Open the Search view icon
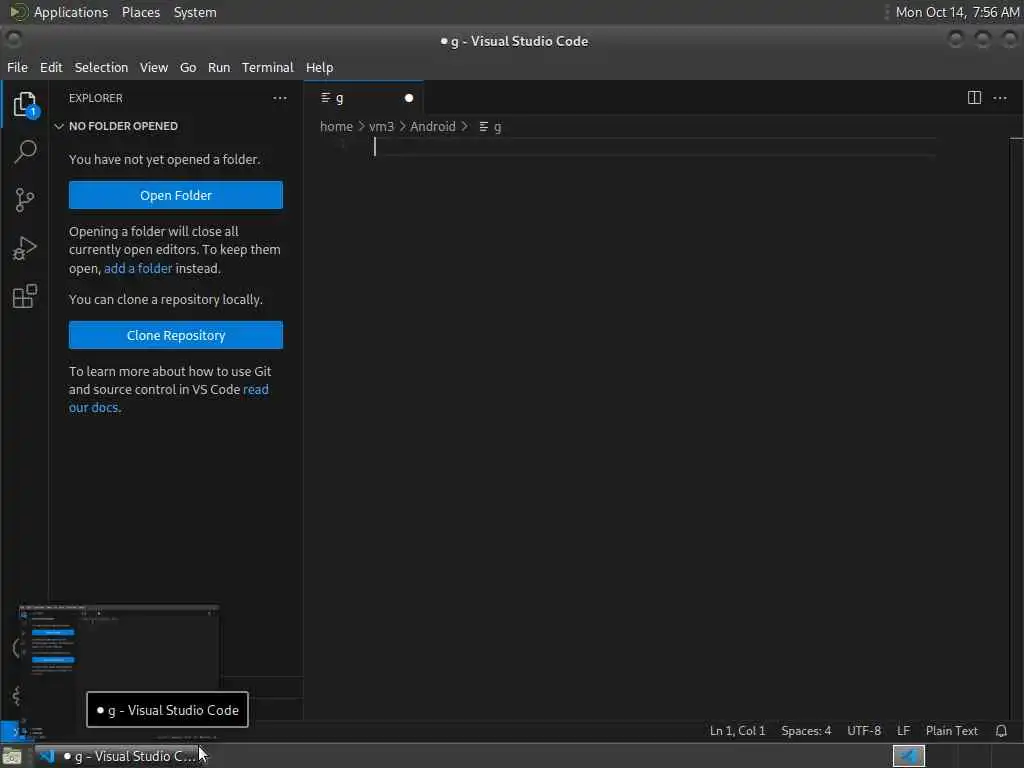This screenshot has height=768, width=1024. coord(25,152)
